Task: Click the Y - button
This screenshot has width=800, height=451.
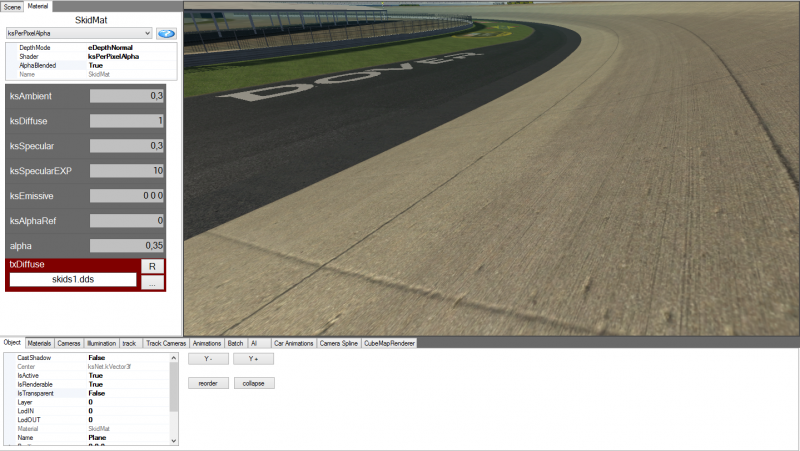Action: click(x=208, y=359)
